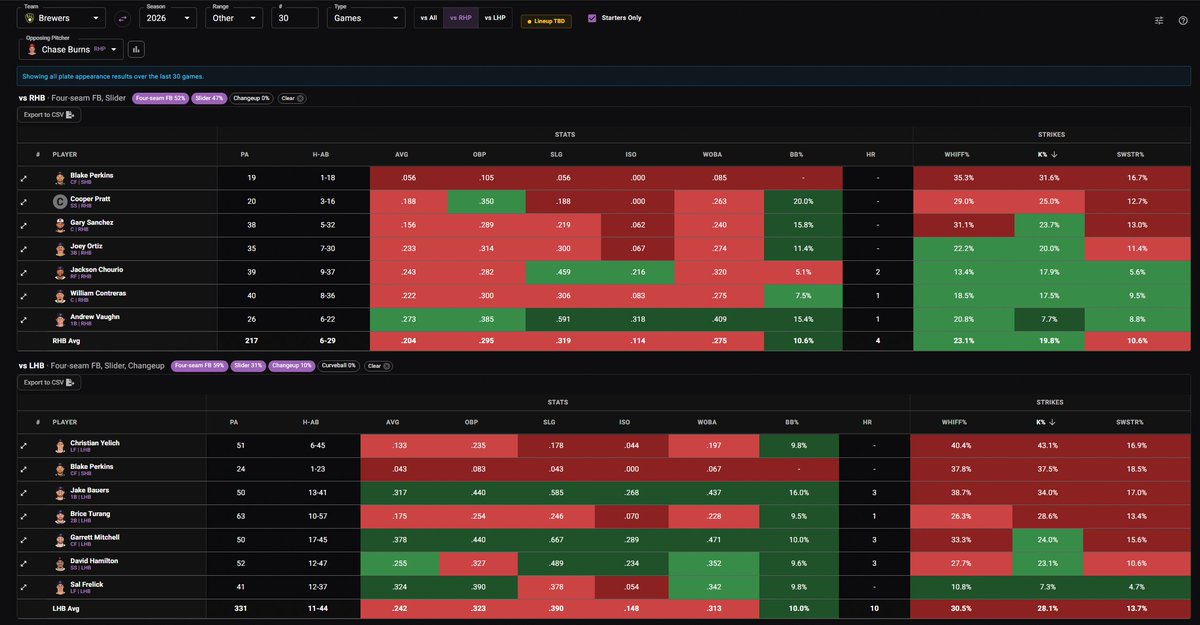Open the Opposing Pitcher dropdown for Chase Burns
This screenshot has width=1200, height=625.
(x=72, y=49)
